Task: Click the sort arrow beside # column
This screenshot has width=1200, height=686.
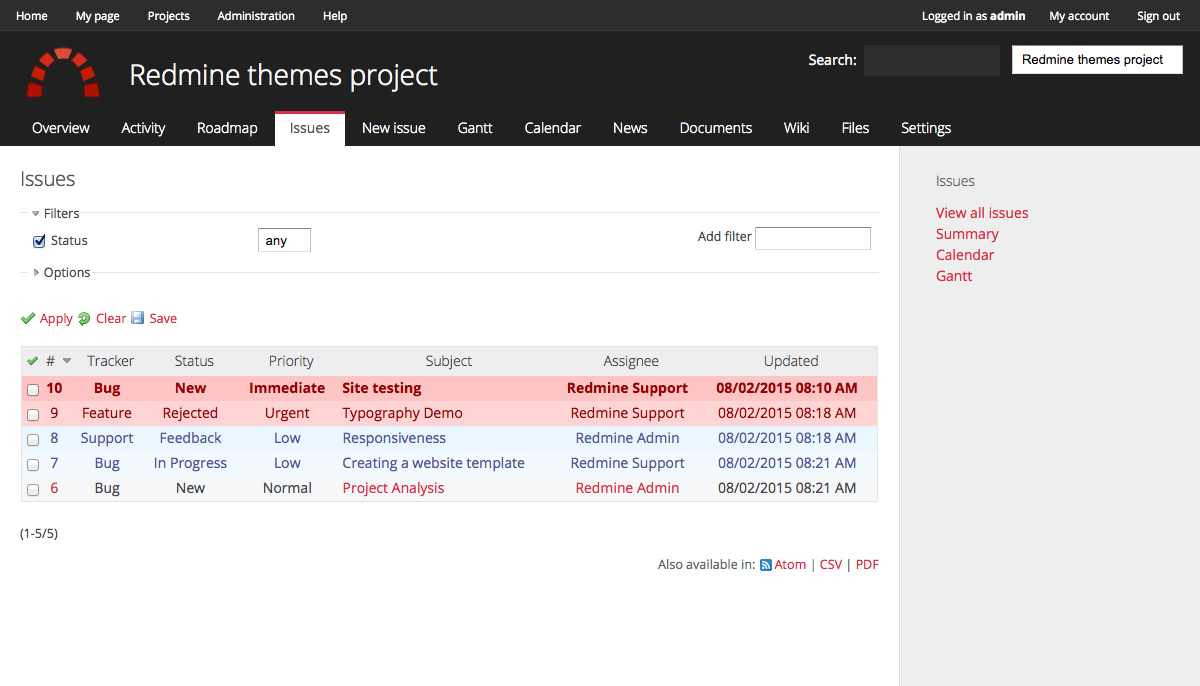Action: point(67,361)
